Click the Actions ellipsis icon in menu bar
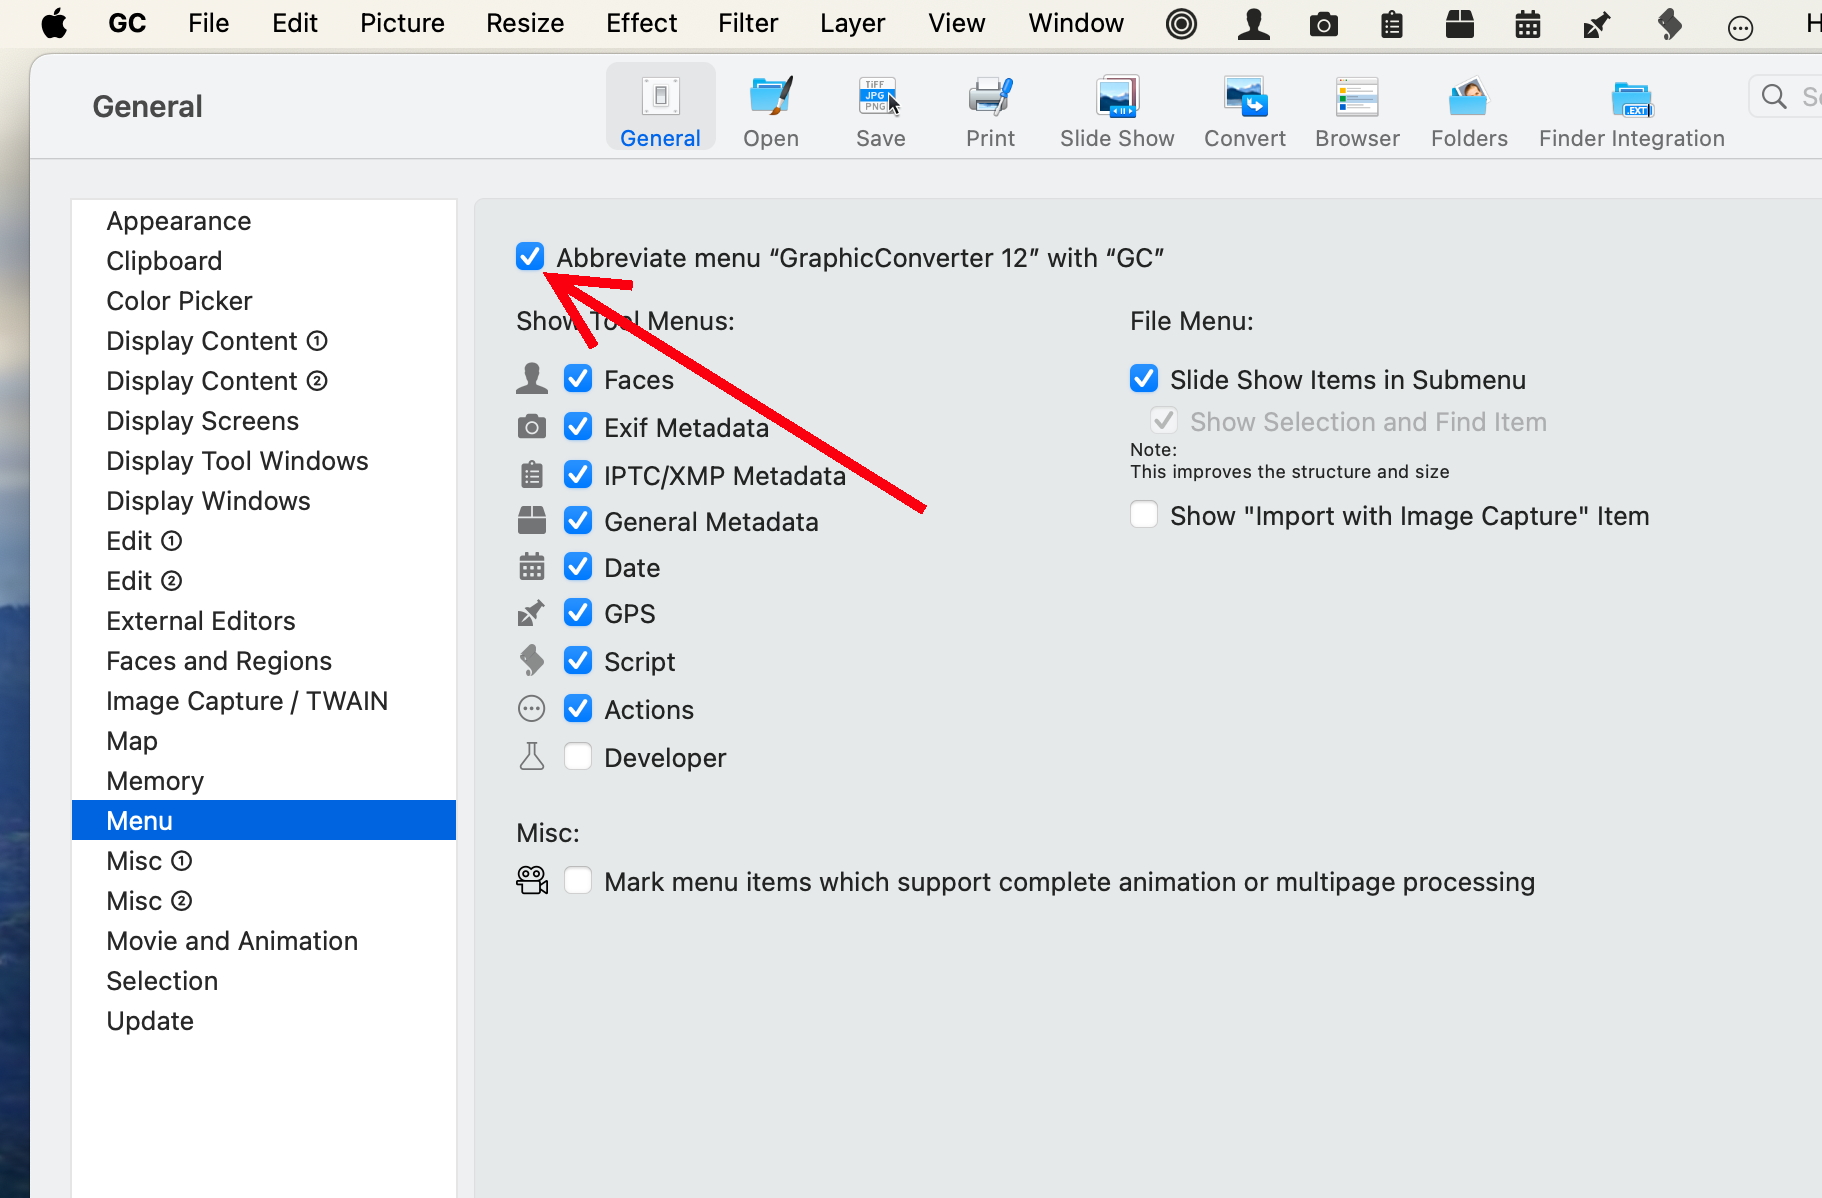 [x=1740, y=28]
